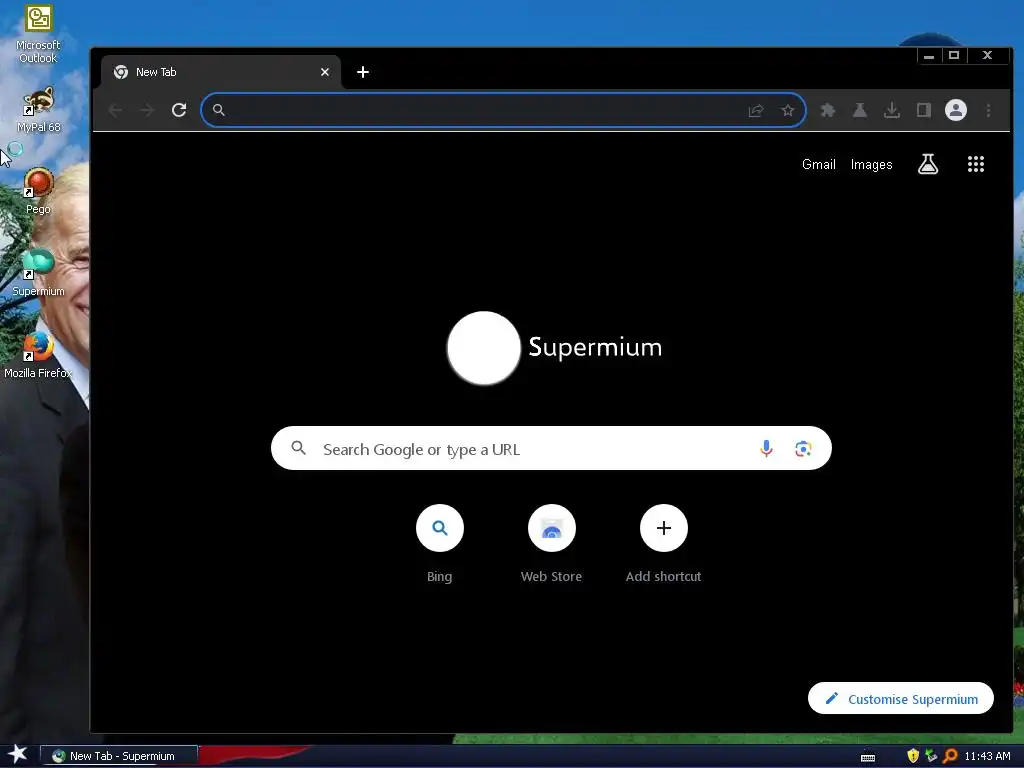Close the New Tab tab
Image resolution: width=1024 pixels, height=768 pixels.
pyautogui.click(x=325, y=72)
